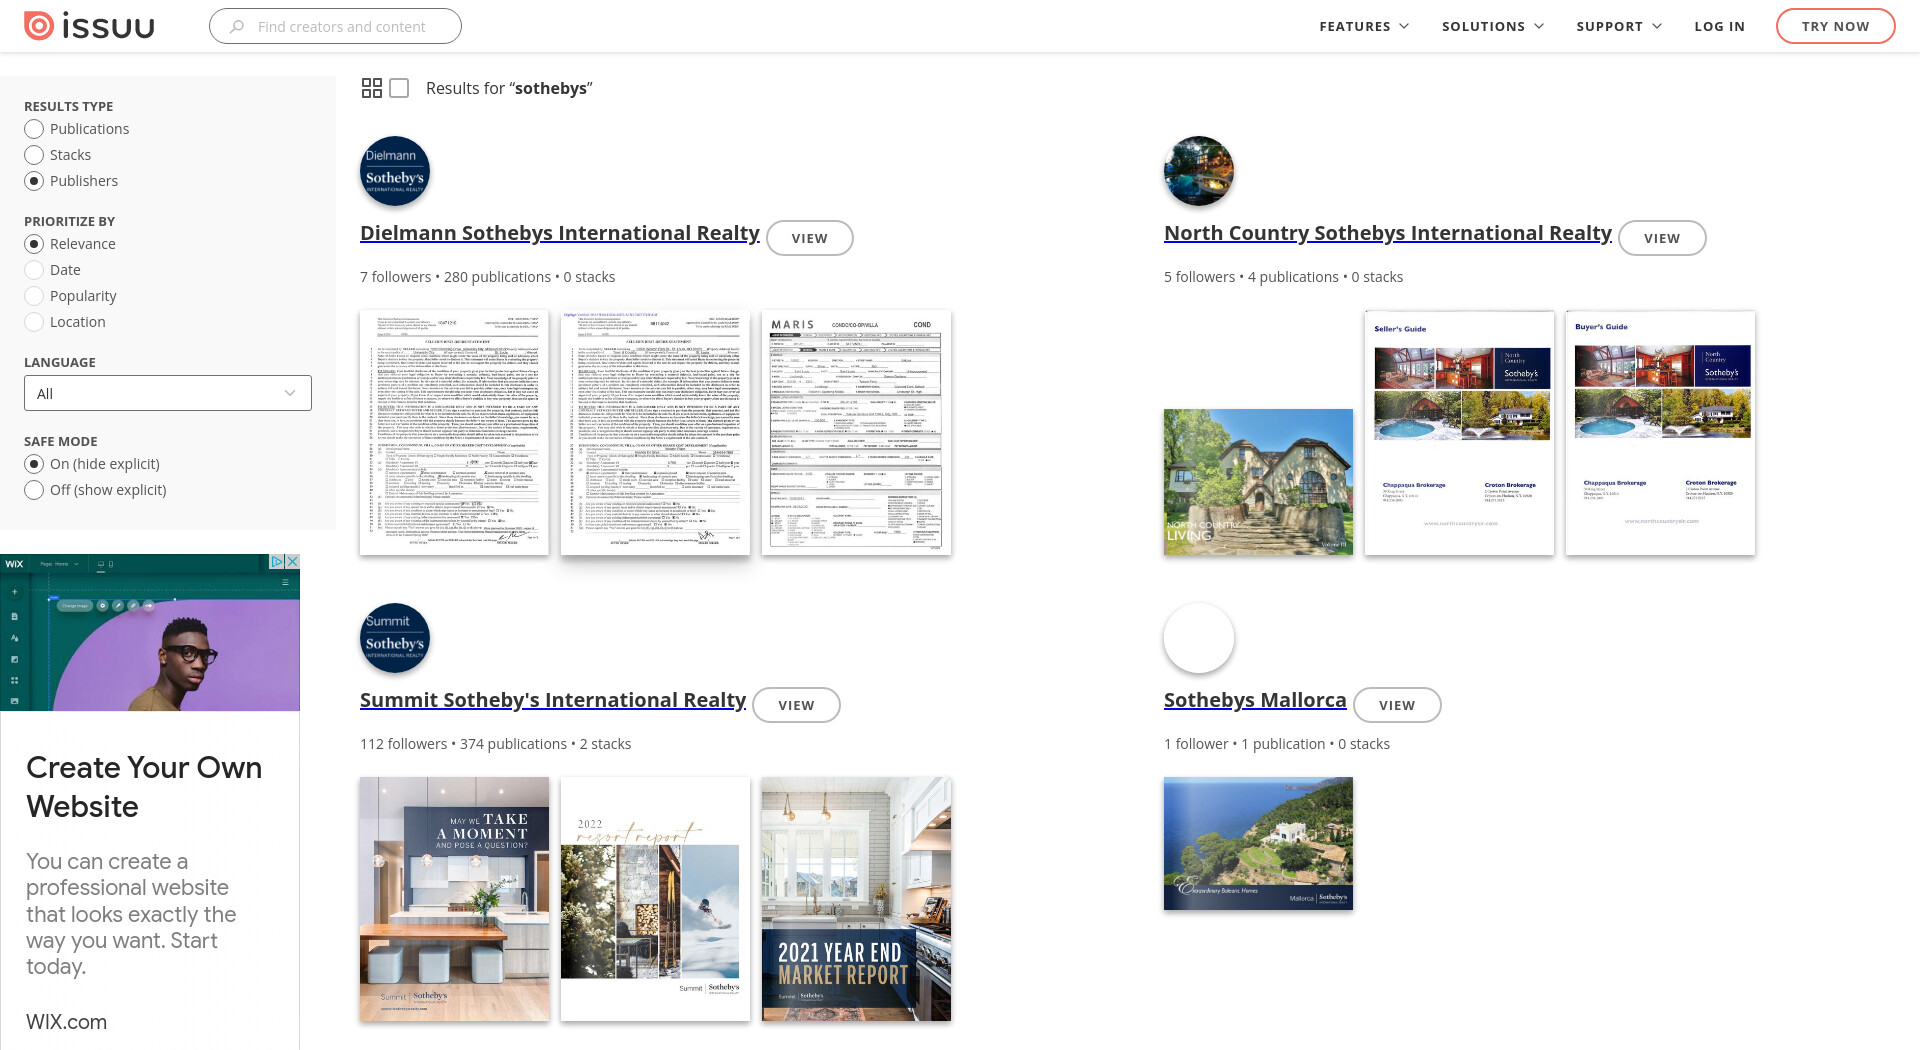Open Mallorca Extraordinary Balearic Homes thumbnail
Viewport: 1920px width, 1050px height.
(1258, 844)
